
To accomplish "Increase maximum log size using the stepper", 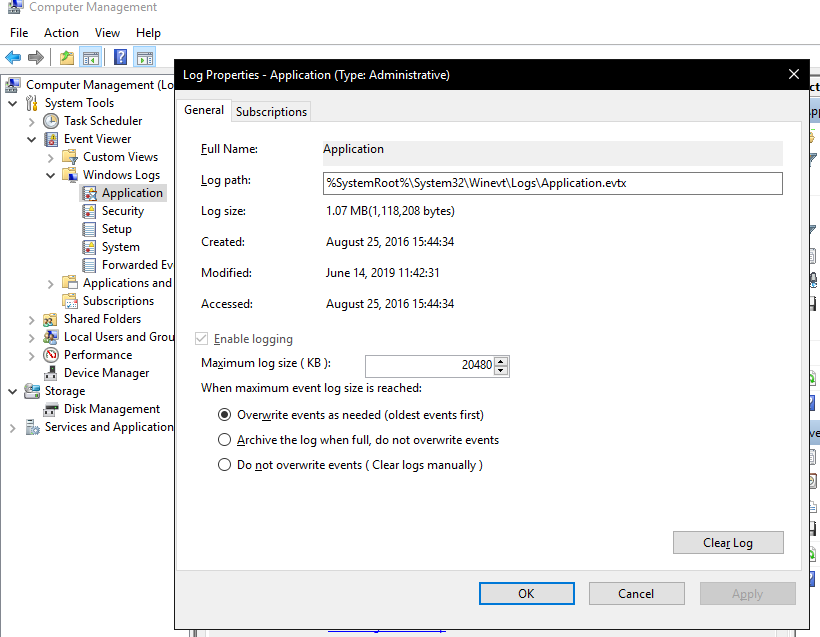I will click(502, 362).
